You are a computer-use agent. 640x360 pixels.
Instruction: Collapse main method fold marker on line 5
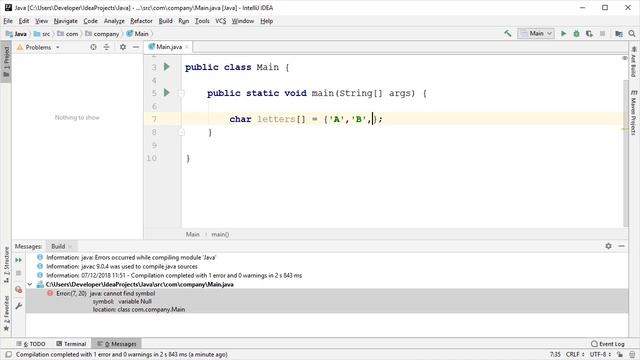click(182, 93)
